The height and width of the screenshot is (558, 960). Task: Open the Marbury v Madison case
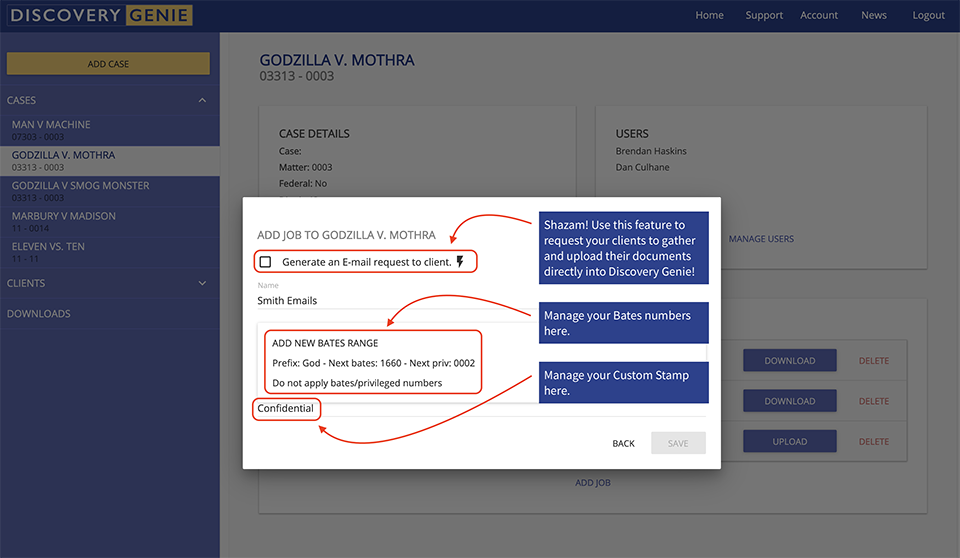tap(110, 222)
